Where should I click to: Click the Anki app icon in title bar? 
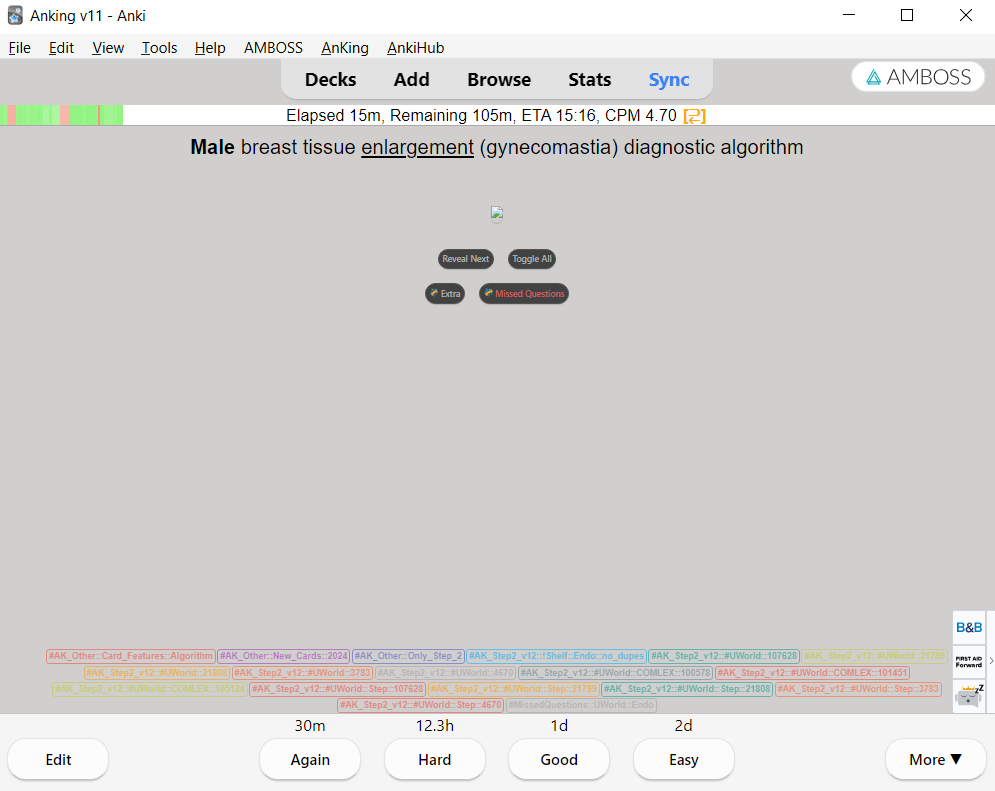(15, 16)
